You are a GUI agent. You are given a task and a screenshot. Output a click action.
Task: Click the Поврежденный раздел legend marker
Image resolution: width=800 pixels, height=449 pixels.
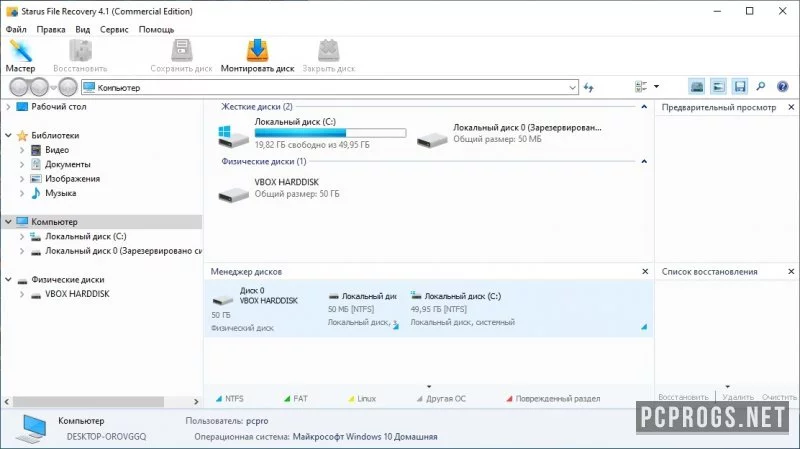pyautogui.click(x=509, y=398)
